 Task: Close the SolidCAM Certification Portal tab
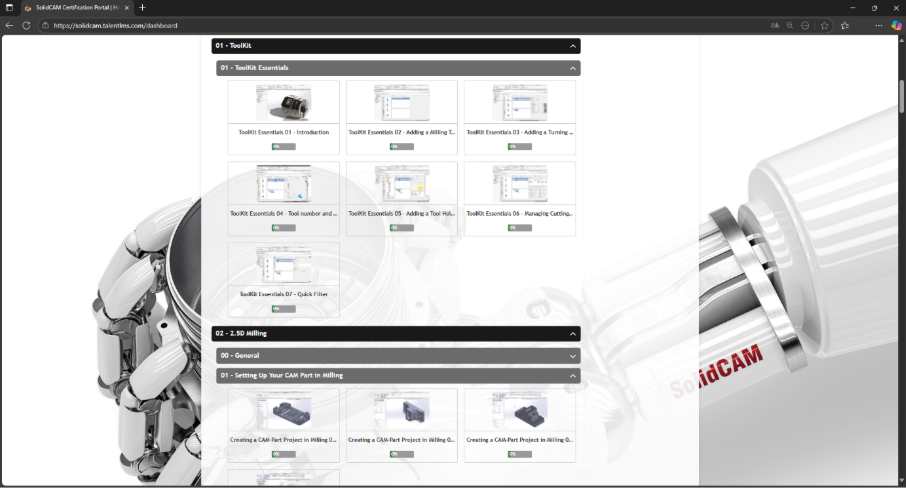126,7
